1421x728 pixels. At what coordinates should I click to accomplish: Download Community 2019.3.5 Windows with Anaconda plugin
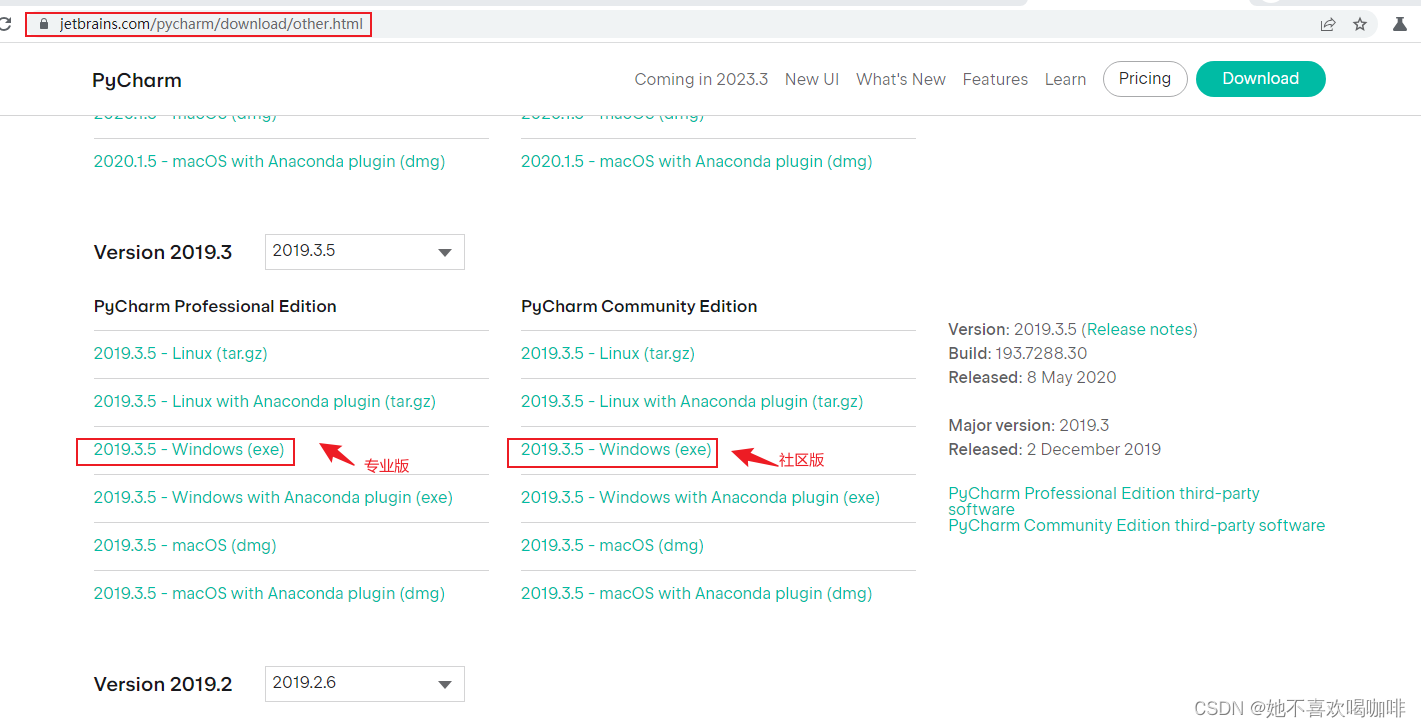point(700,497)
